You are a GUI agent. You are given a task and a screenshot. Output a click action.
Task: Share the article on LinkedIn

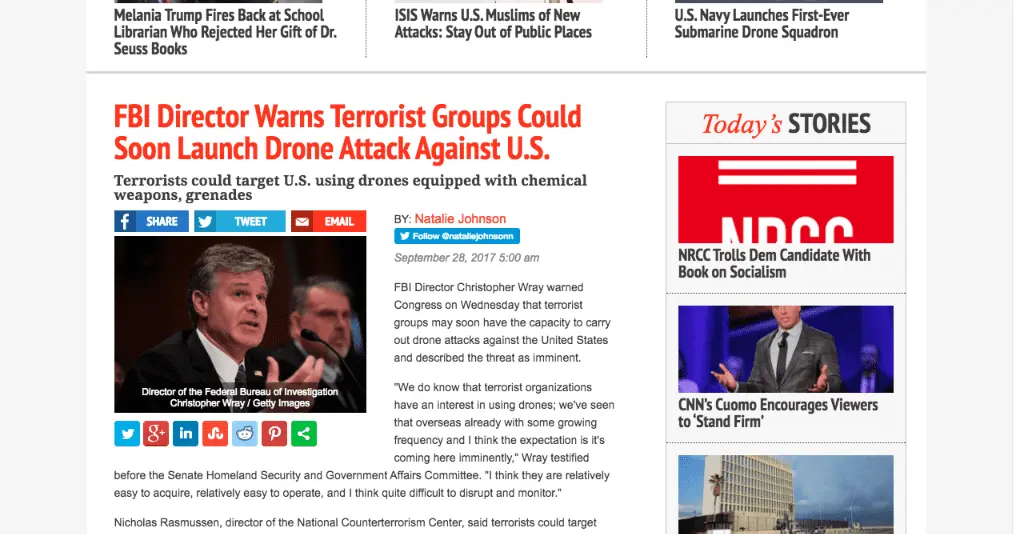186,434
